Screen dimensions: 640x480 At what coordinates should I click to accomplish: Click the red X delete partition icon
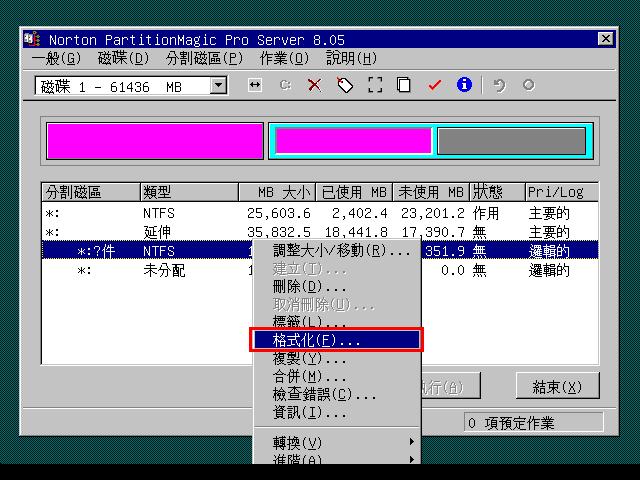click(314, 85)
